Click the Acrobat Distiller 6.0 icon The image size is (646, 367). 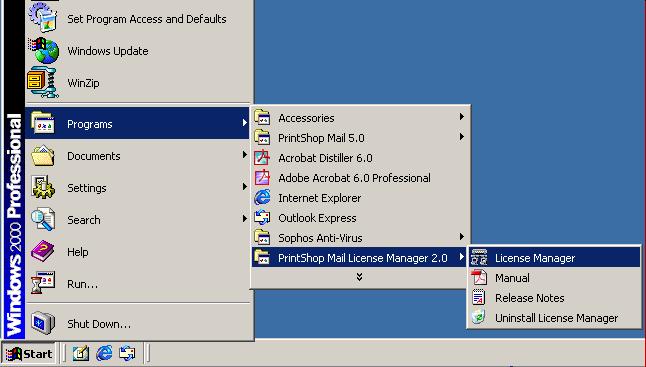coord(262,158)
